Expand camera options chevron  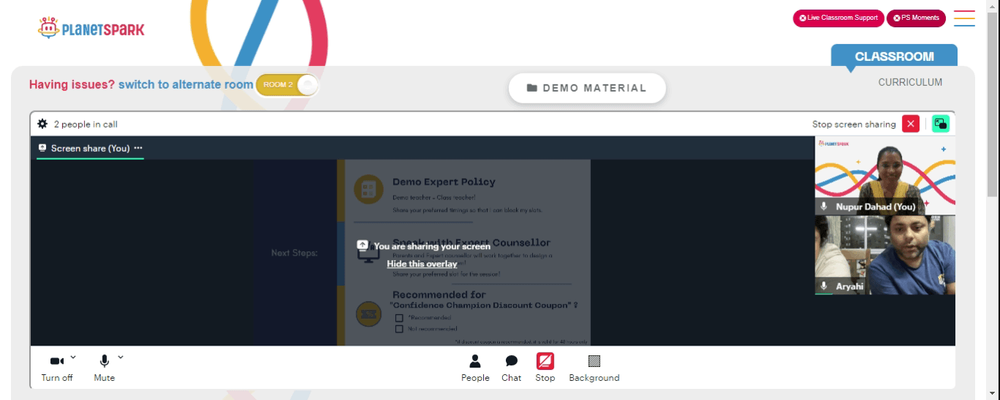click(x=73, y=357)
